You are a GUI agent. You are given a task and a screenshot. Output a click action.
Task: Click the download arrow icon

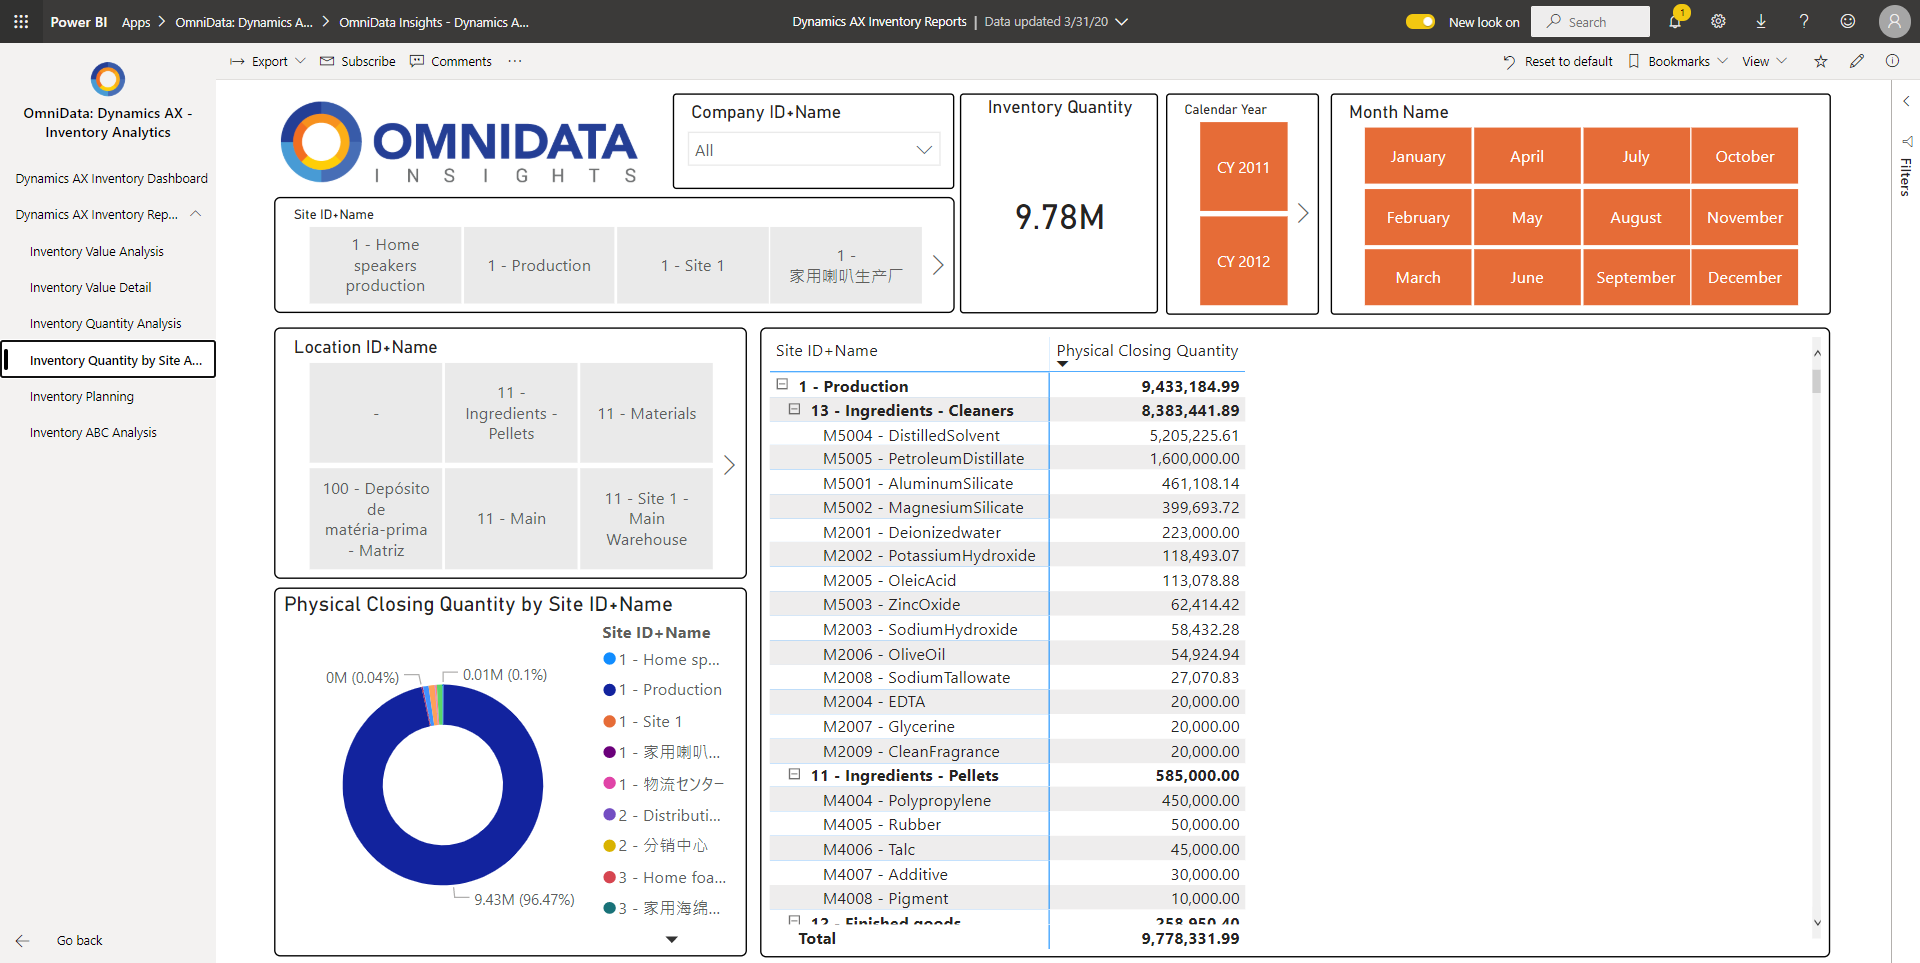tap(1761, 21)
